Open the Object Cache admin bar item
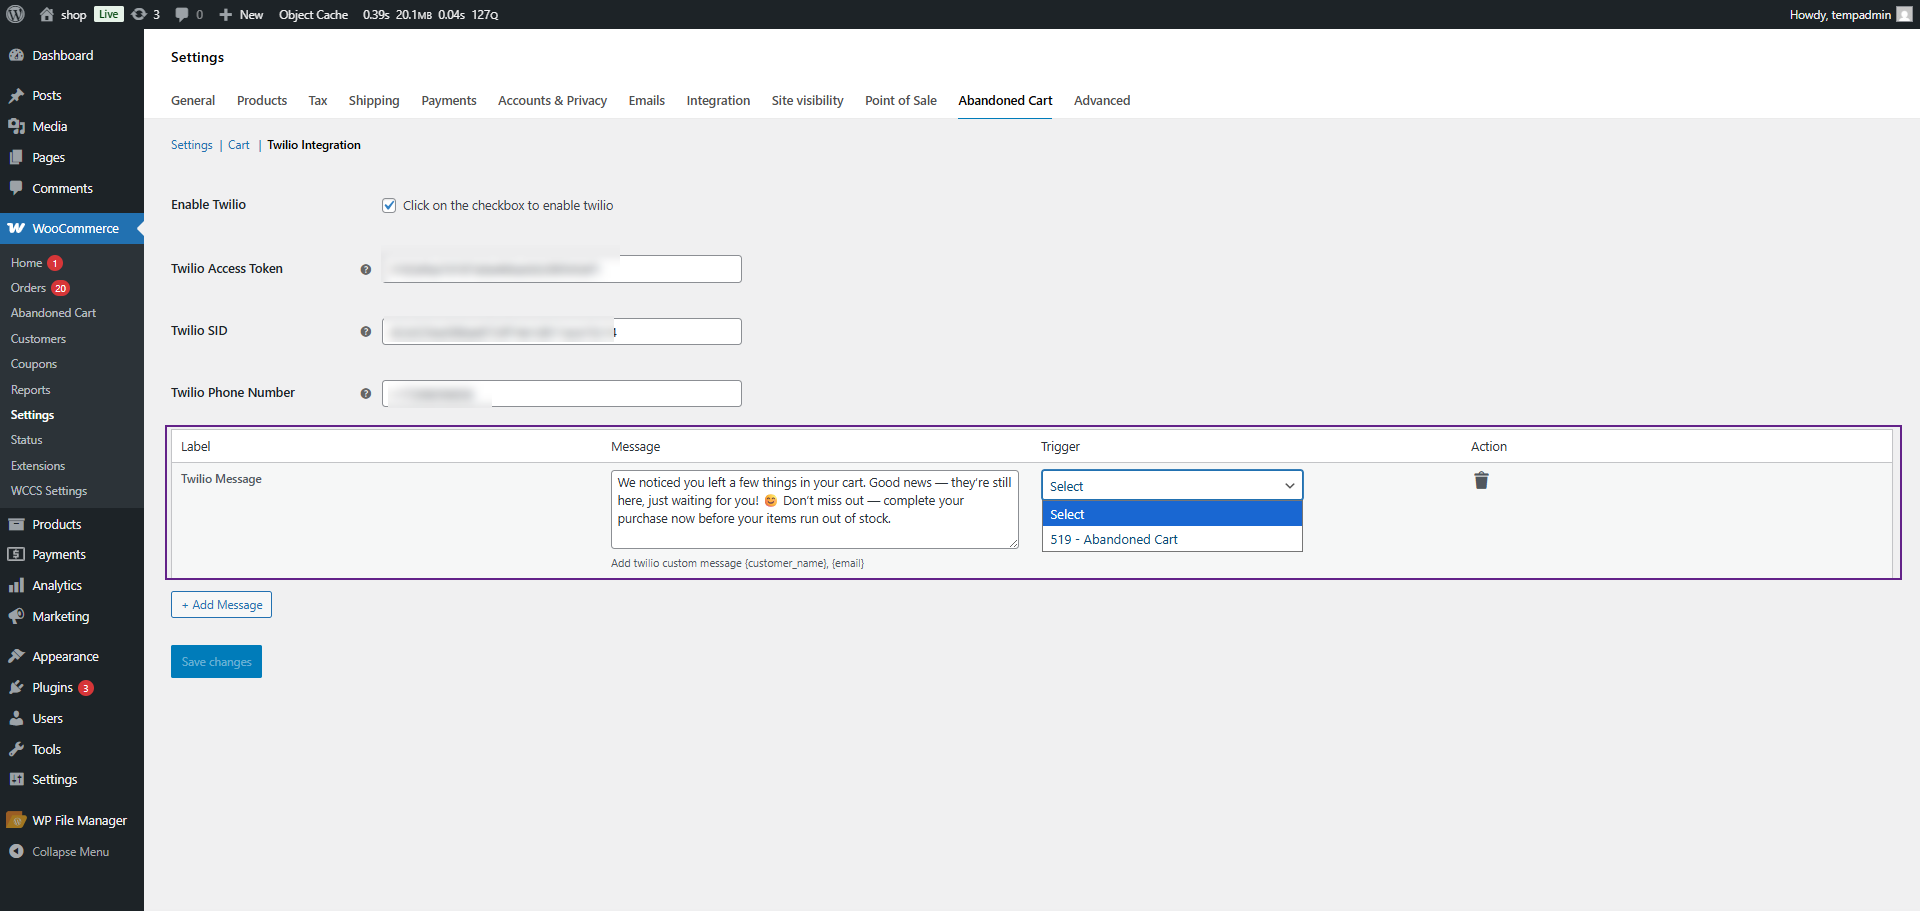The height and width of the screenshot is (911, 1920). click(313, 14)
